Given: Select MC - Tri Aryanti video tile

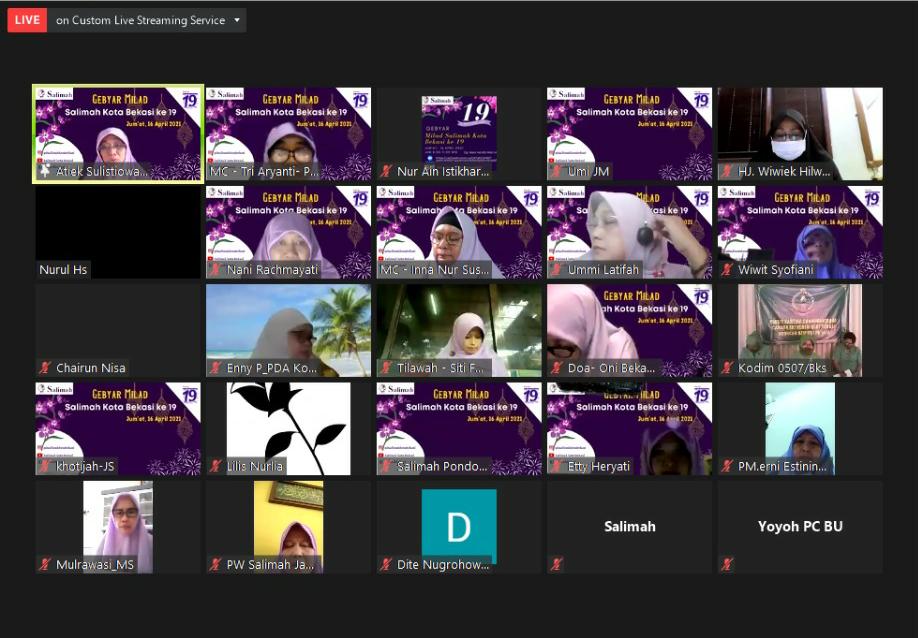Looking at the screenshot, I should [x=289, y=134].
